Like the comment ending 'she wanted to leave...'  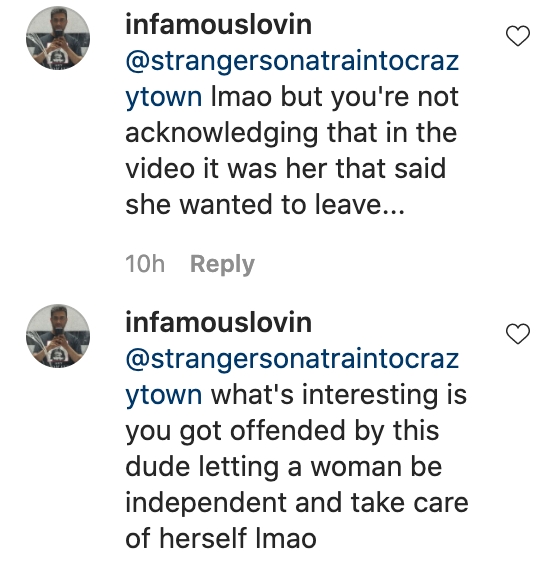pos(518,36)
